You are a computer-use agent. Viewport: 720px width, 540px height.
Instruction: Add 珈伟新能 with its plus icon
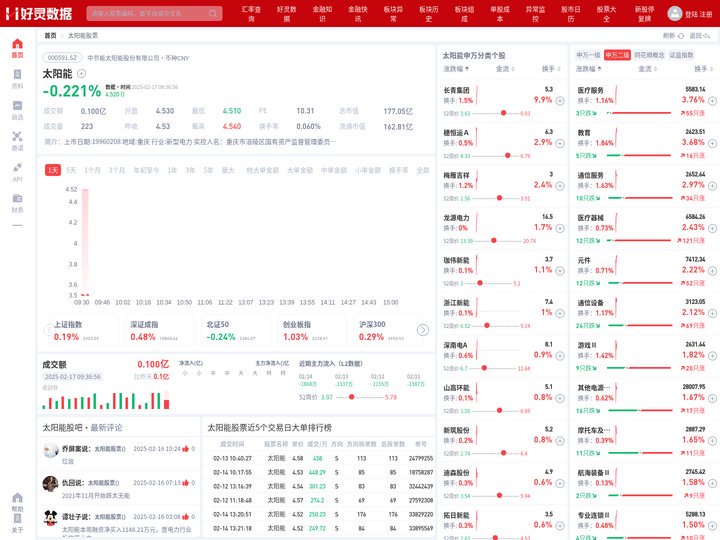[560, 271]
